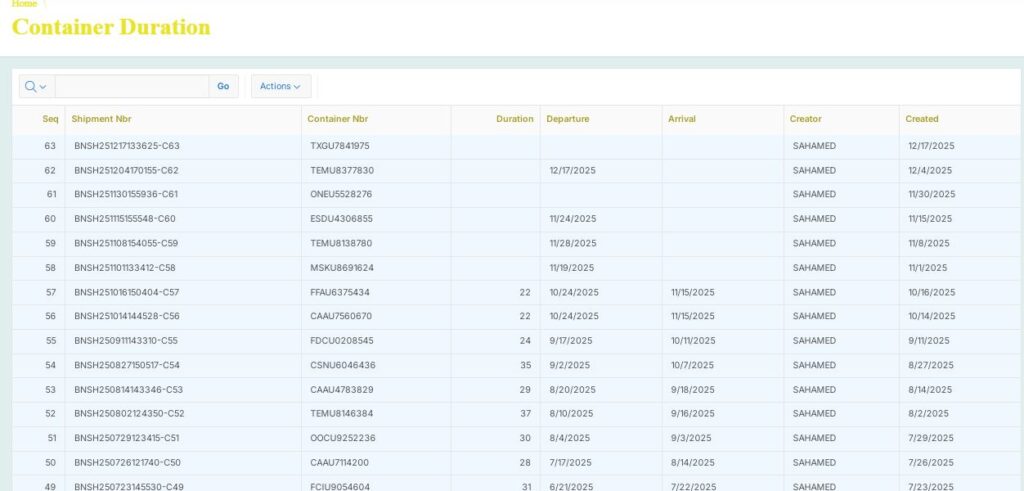1024x491 pixels.
Task: Select the Duration column header
Action: [514, 119]
